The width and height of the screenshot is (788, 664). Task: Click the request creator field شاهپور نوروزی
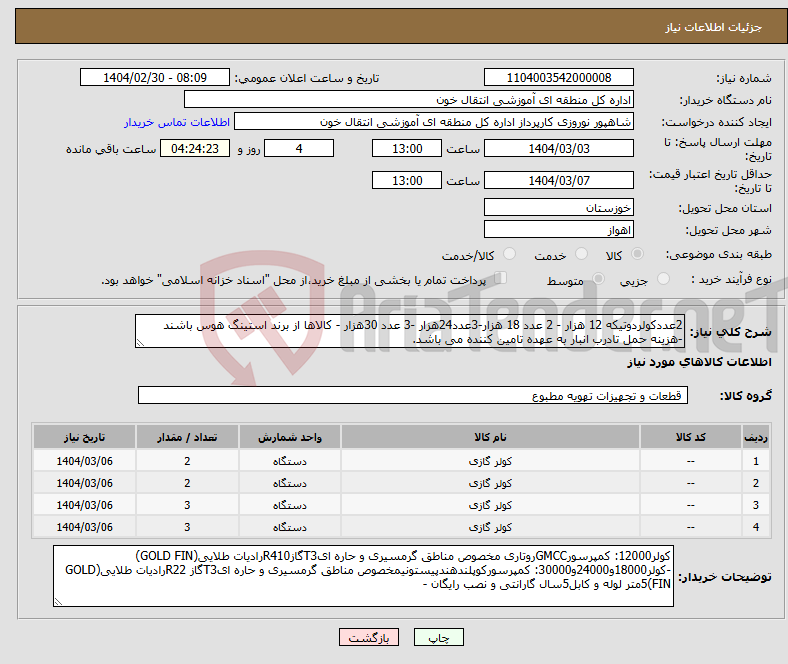tap(434, 122)
